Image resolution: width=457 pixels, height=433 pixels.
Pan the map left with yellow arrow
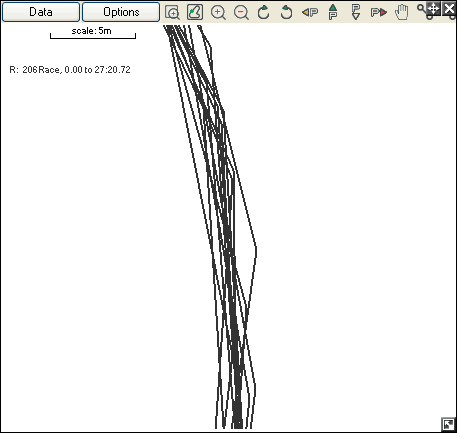(310, 13)
